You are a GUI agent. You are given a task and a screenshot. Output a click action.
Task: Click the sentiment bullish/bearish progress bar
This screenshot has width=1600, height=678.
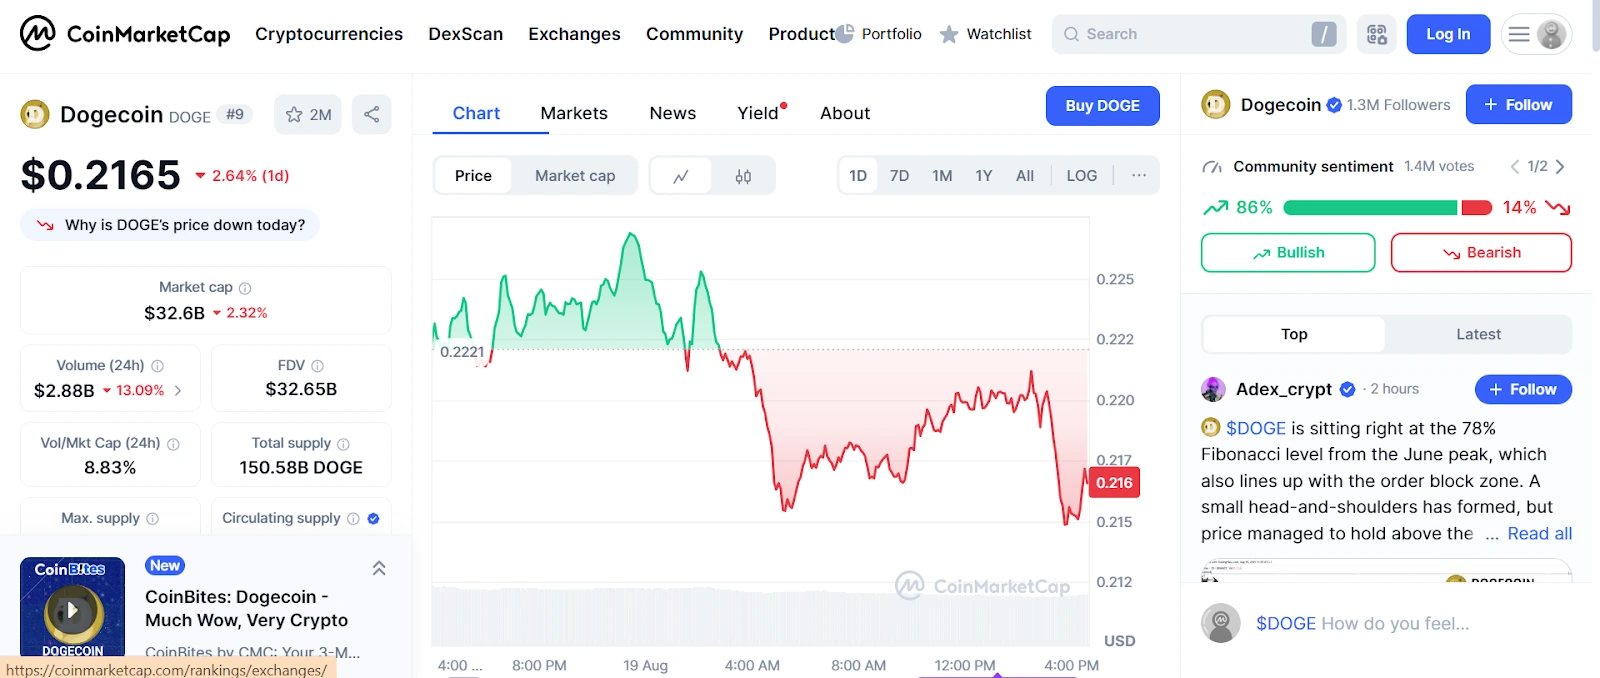coord(1387,208)
